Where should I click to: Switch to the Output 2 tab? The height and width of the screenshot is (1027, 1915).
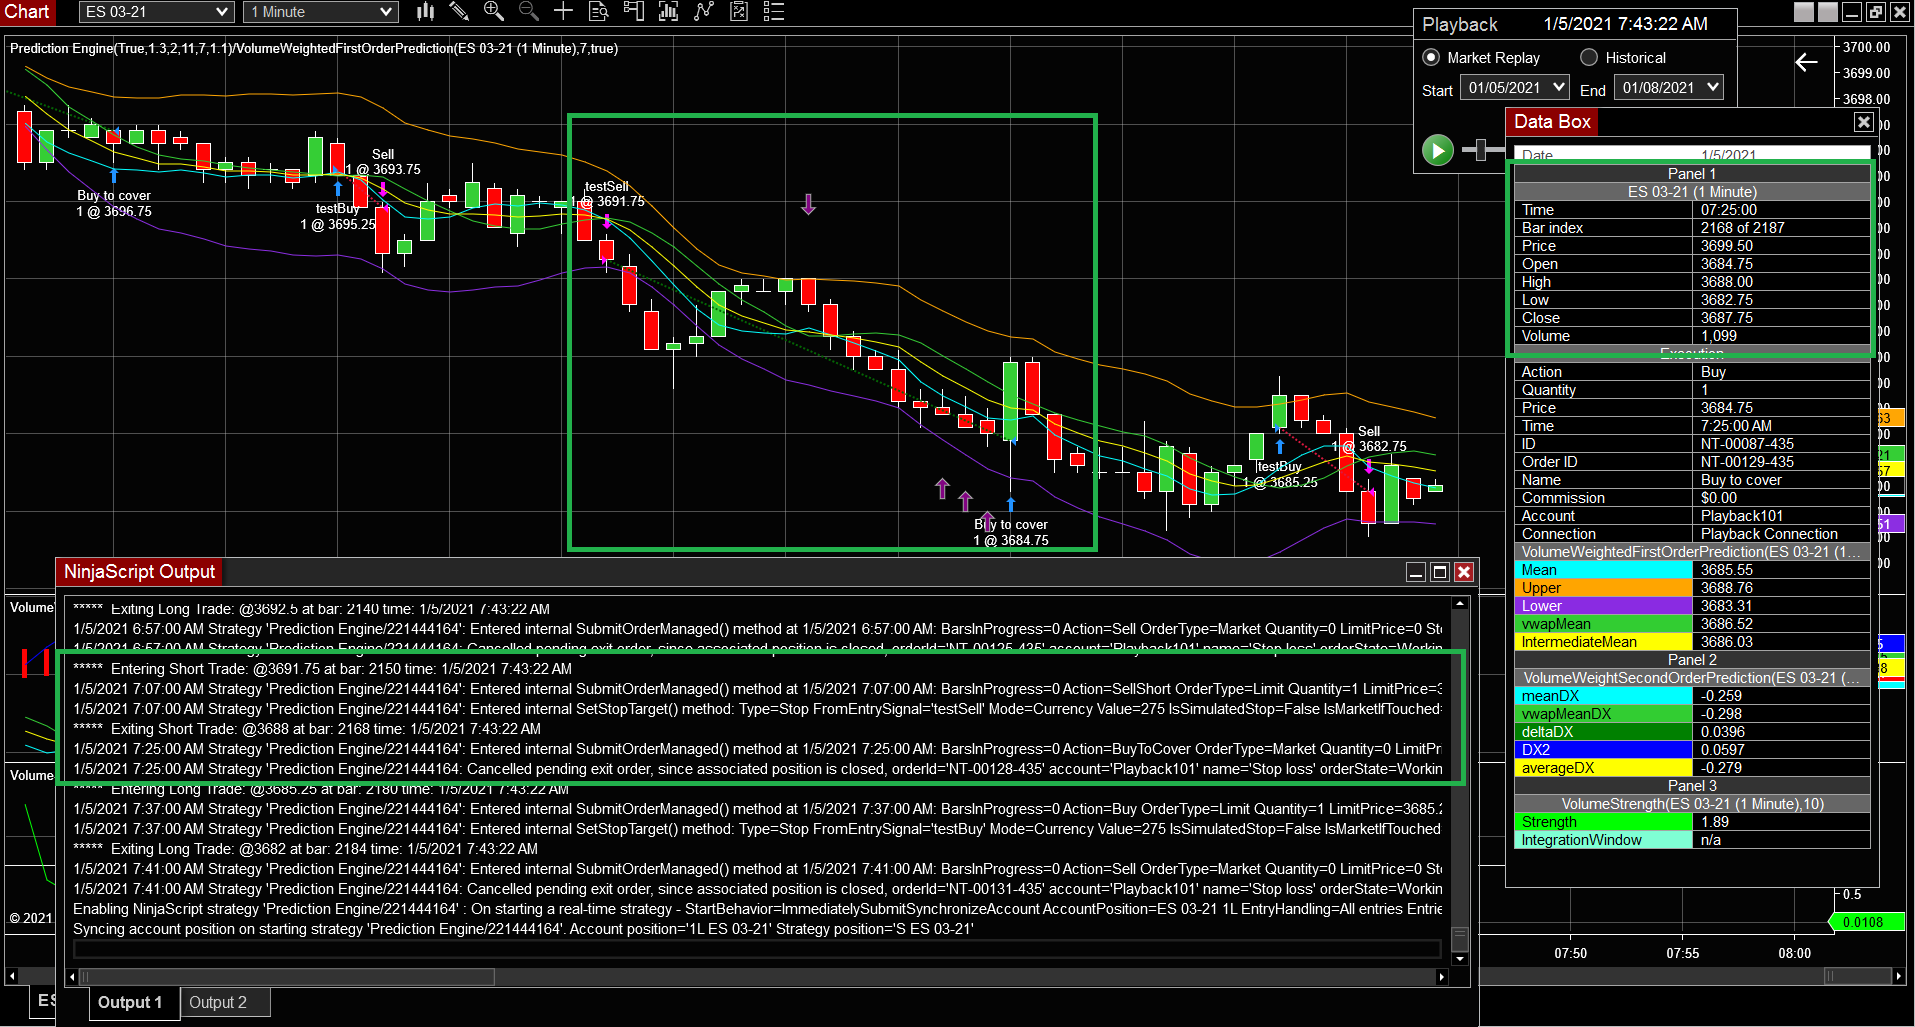[x=225, y=1002]
